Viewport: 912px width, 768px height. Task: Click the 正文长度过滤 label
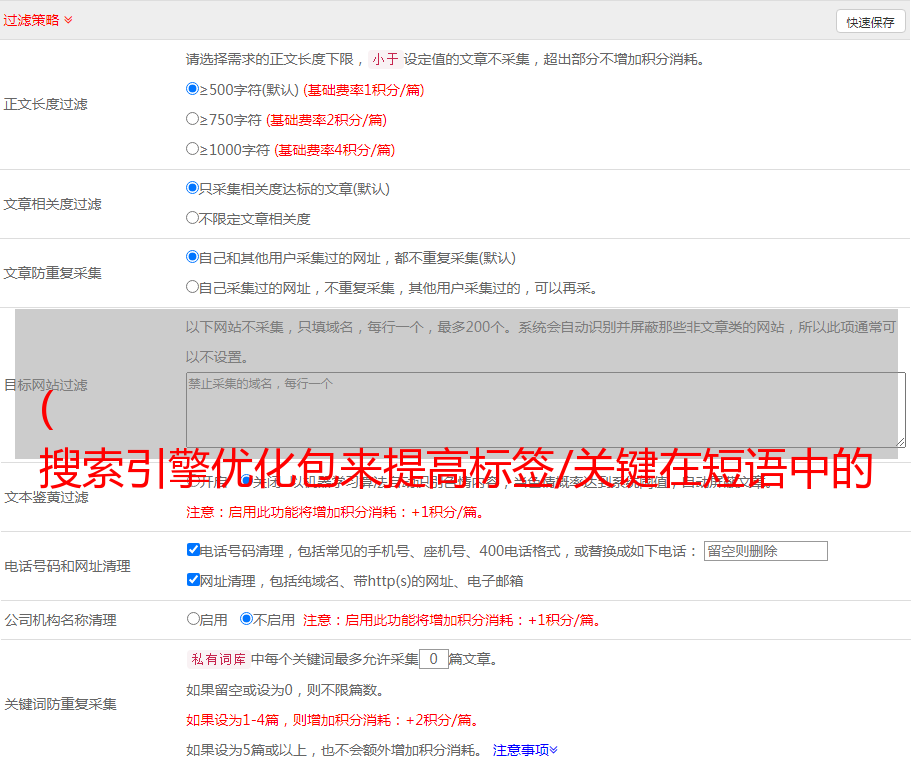click(45, 104)
